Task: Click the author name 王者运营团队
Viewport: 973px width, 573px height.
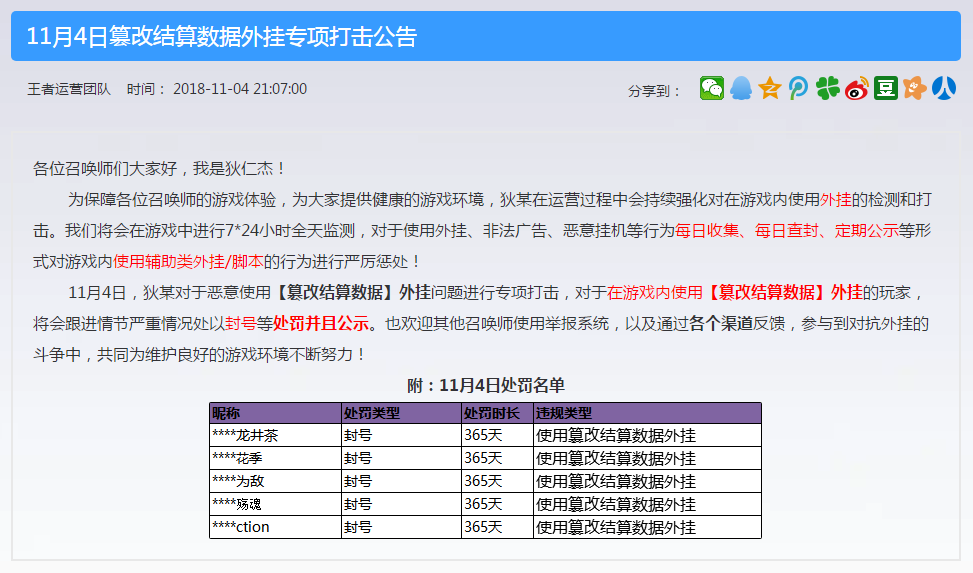Action: (x=69, y=89)
